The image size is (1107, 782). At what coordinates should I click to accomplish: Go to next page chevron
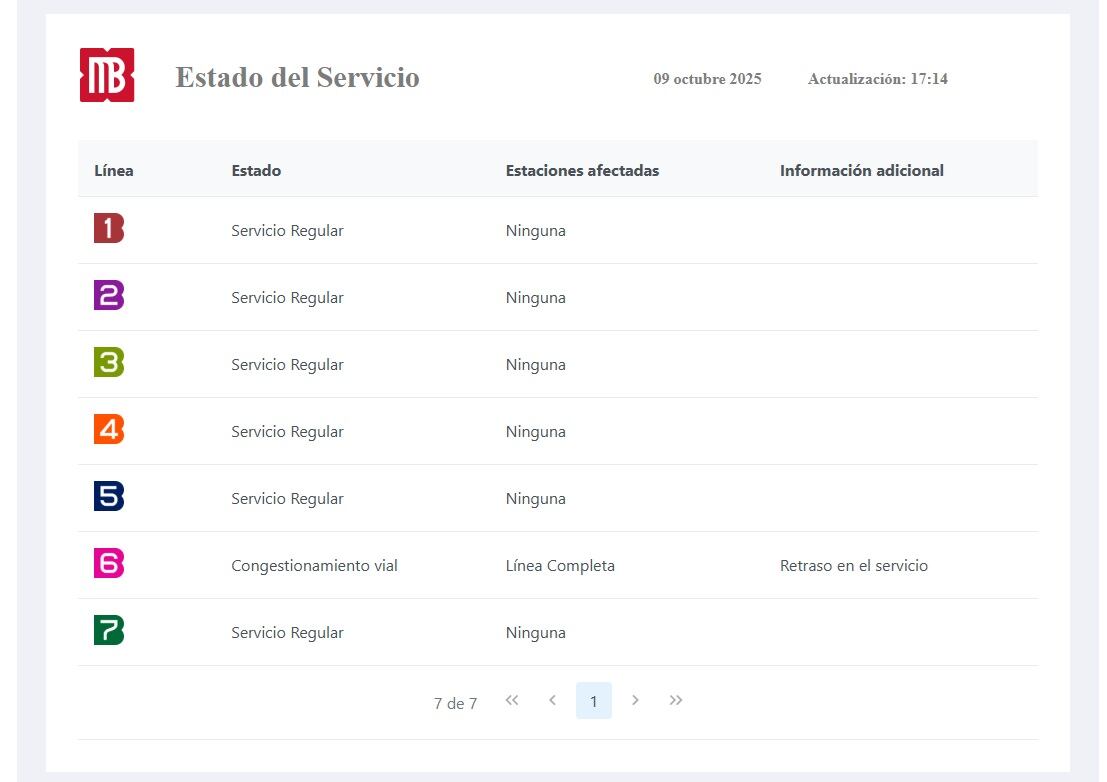point(635,700)
